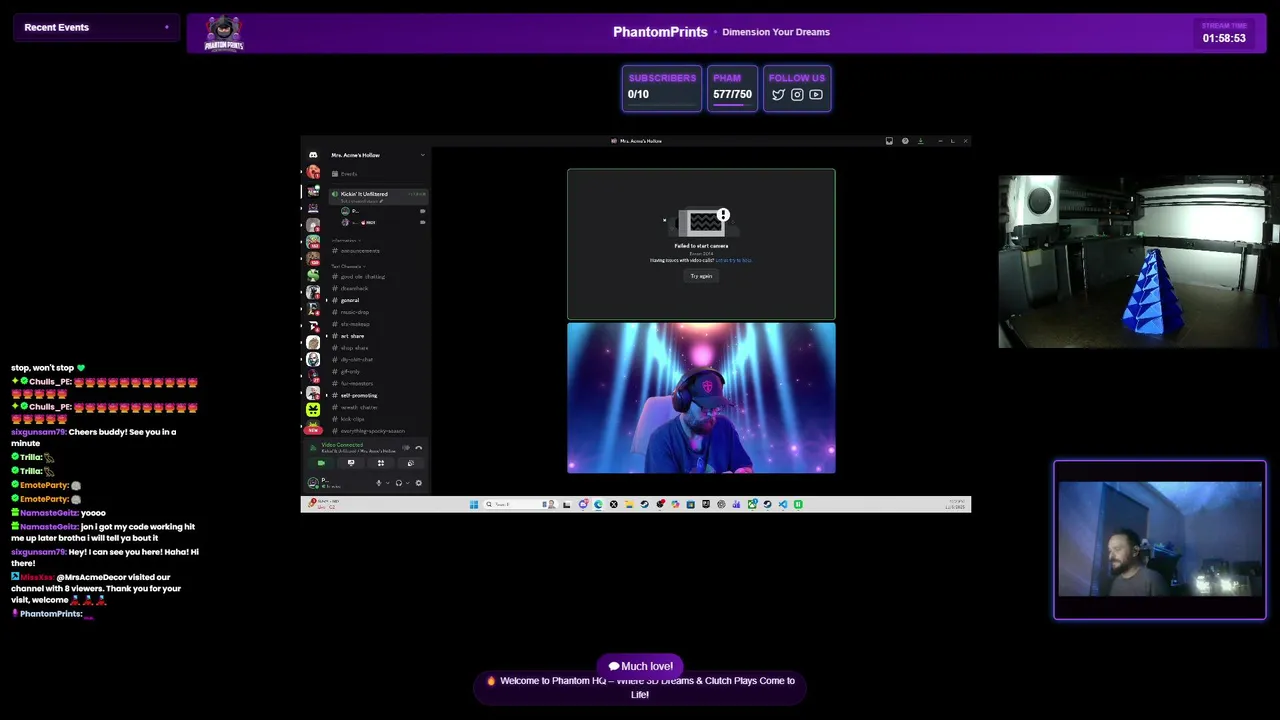Screen dimensions: 1280x720
Task: Click the PhantomPrints logo in the header
Action: point(224,33)
